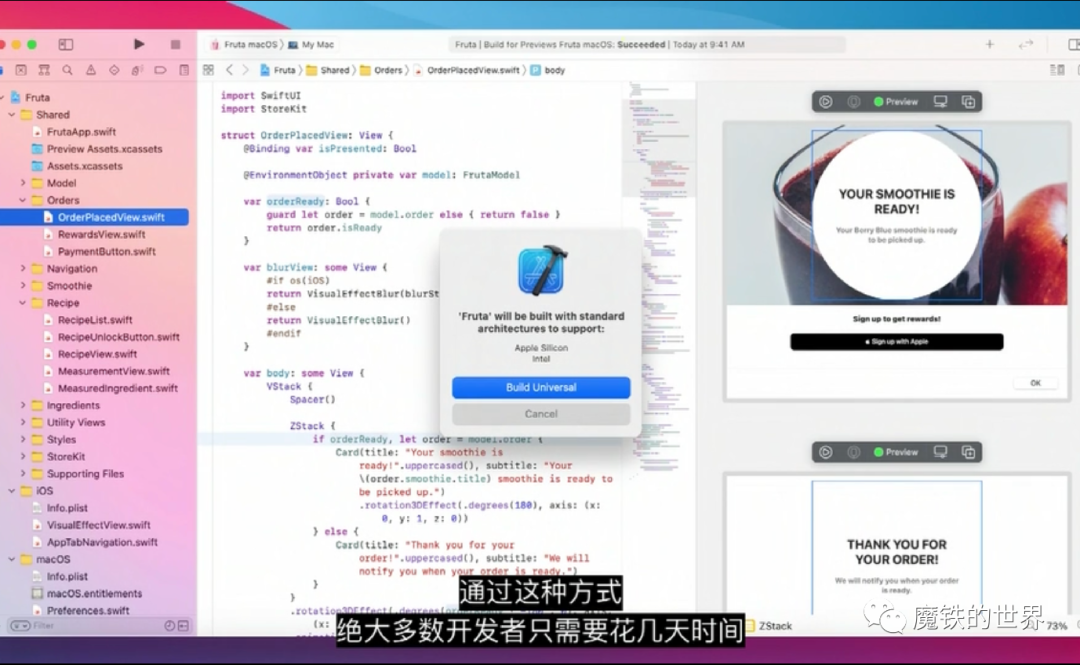Open macOS.entitlements file
Screen dimensions: 1080x665
[94, 593]
